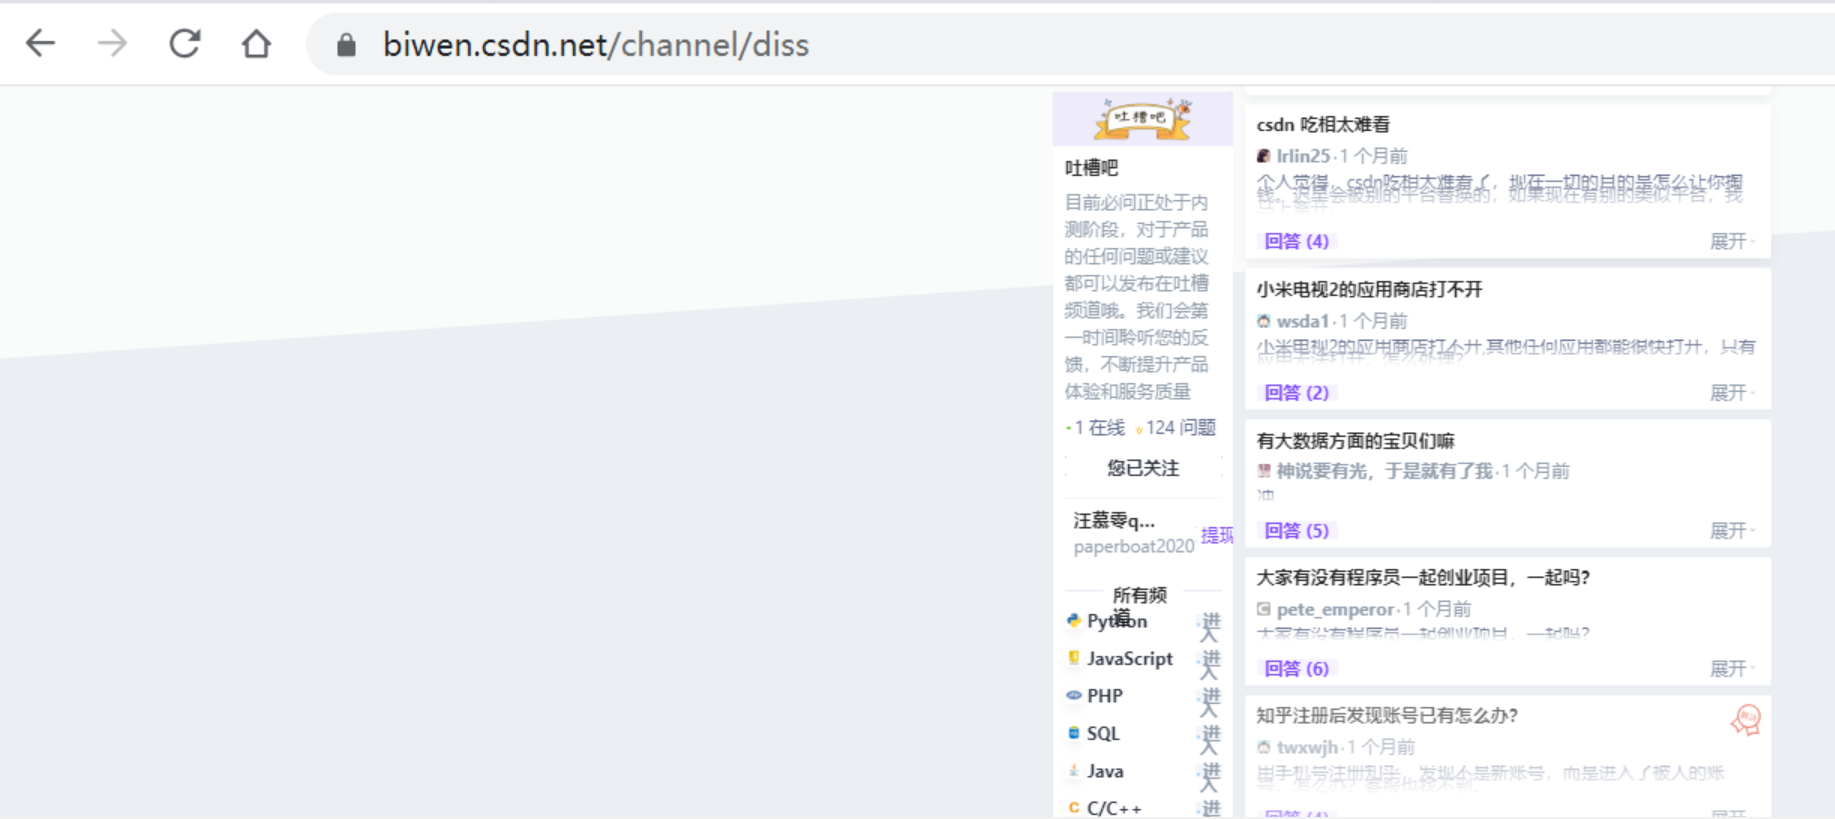Open 回答 (4) under csdn 吃相太难看
This screenshot has height=819, width=1835.
1296,241
